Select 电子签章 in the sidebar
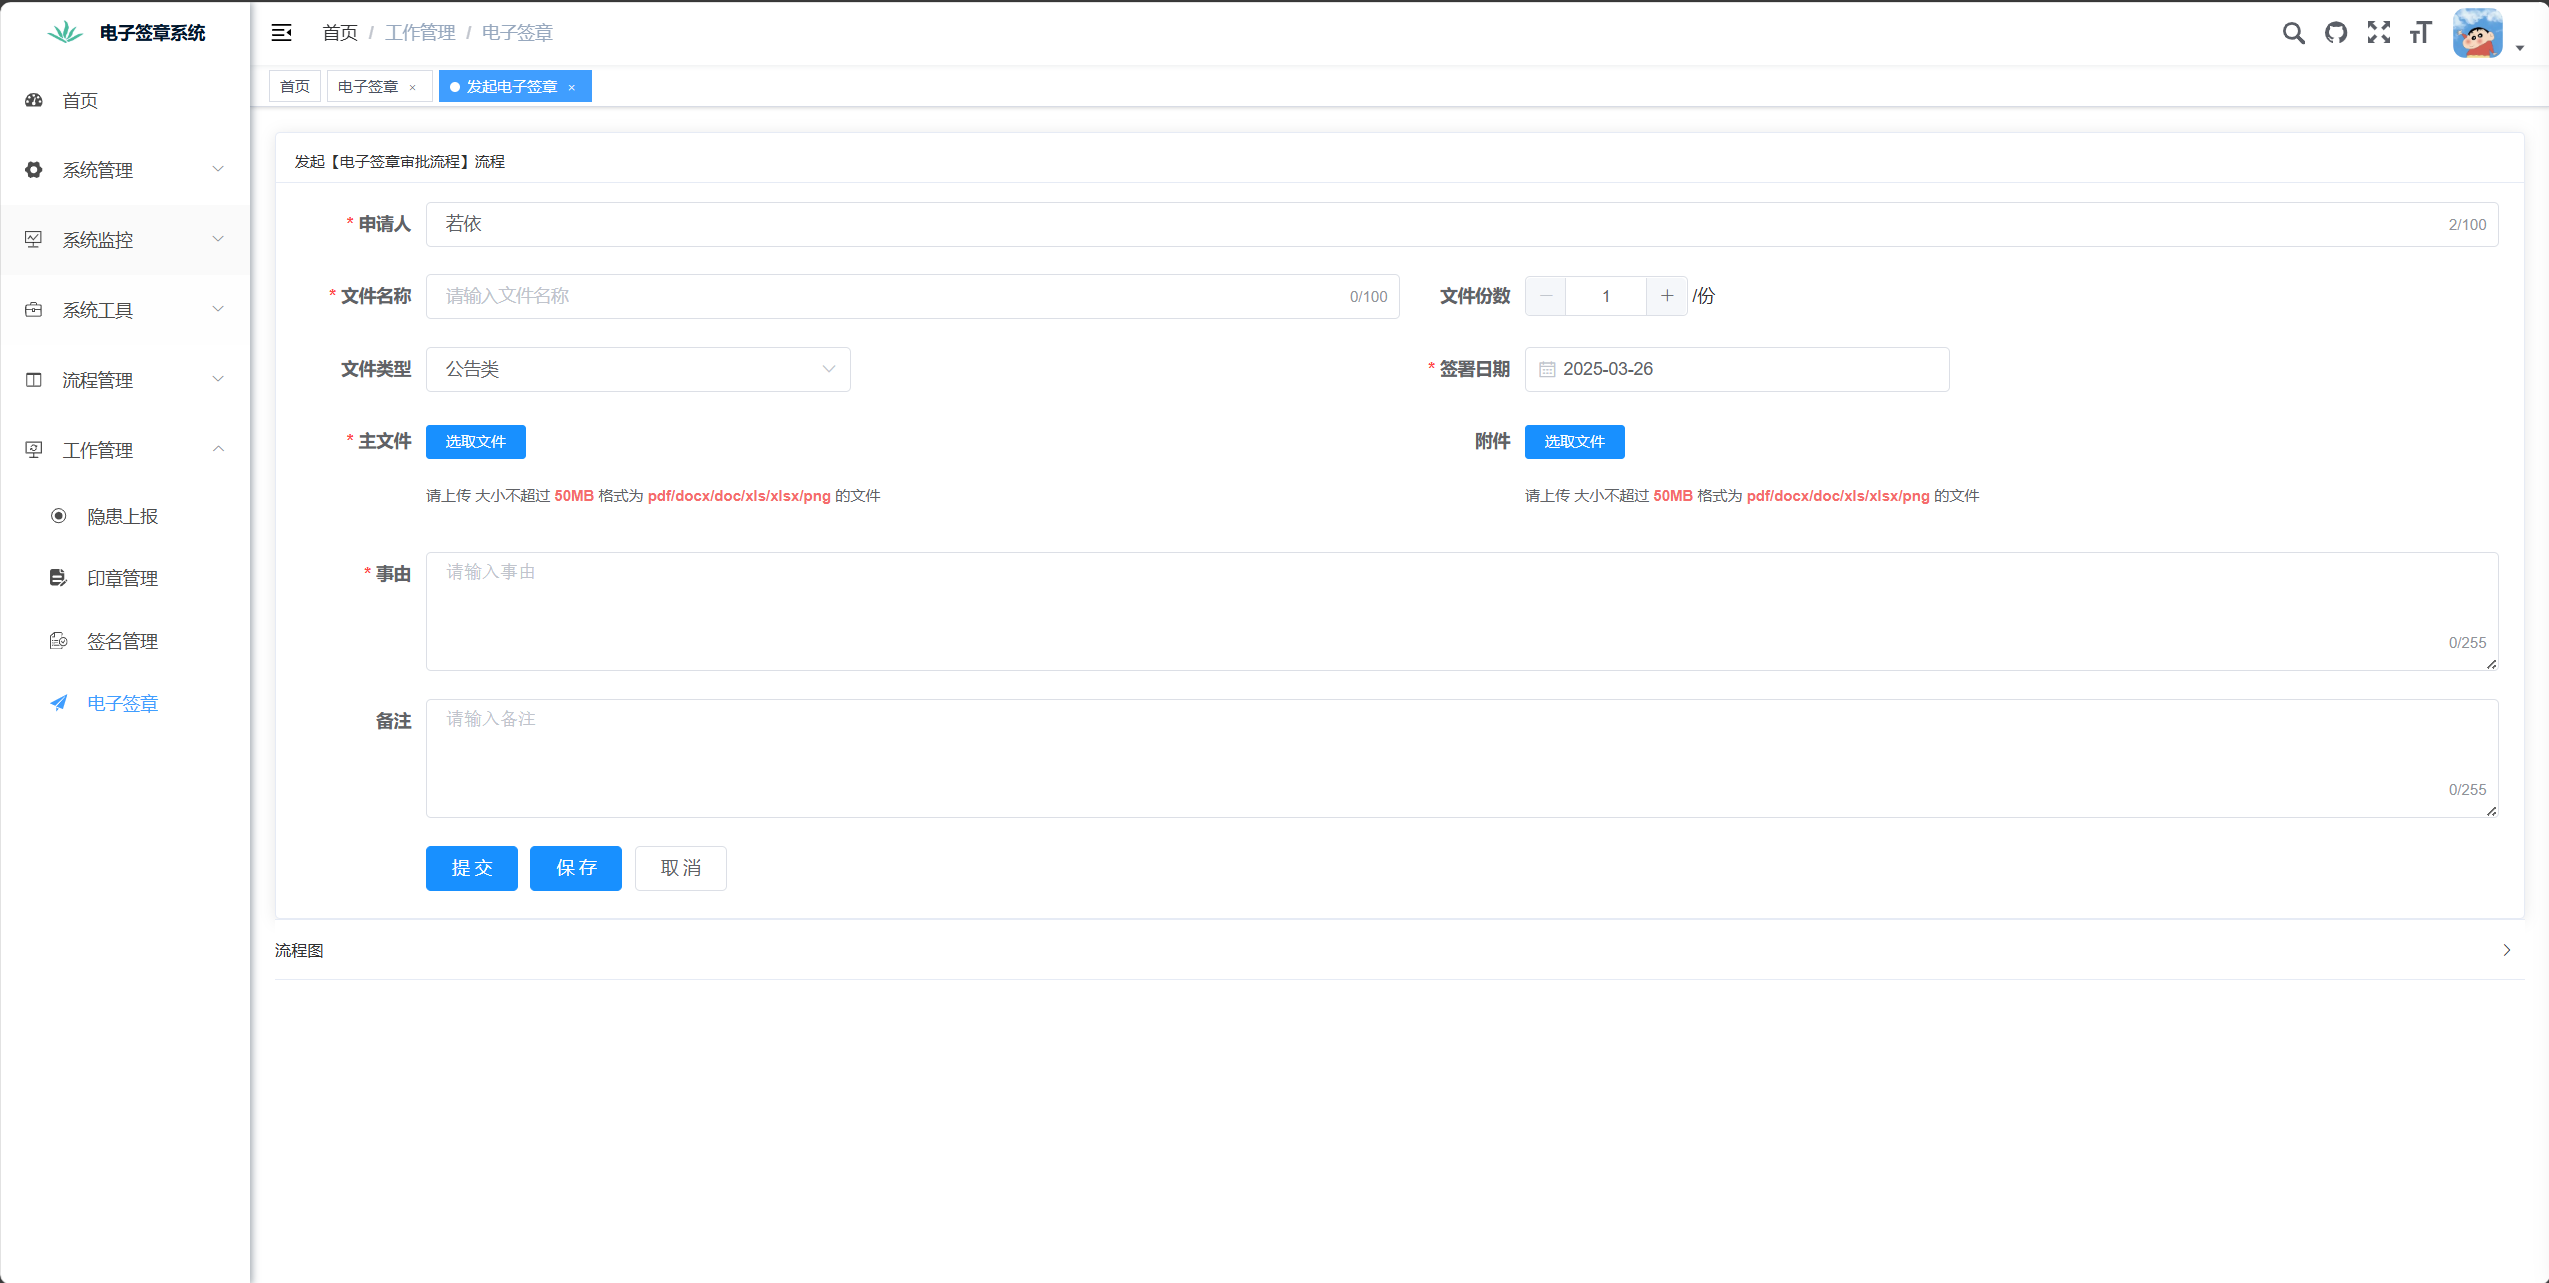The height and width of the screenshot is (1283, 2549). [x=123, y=703]
